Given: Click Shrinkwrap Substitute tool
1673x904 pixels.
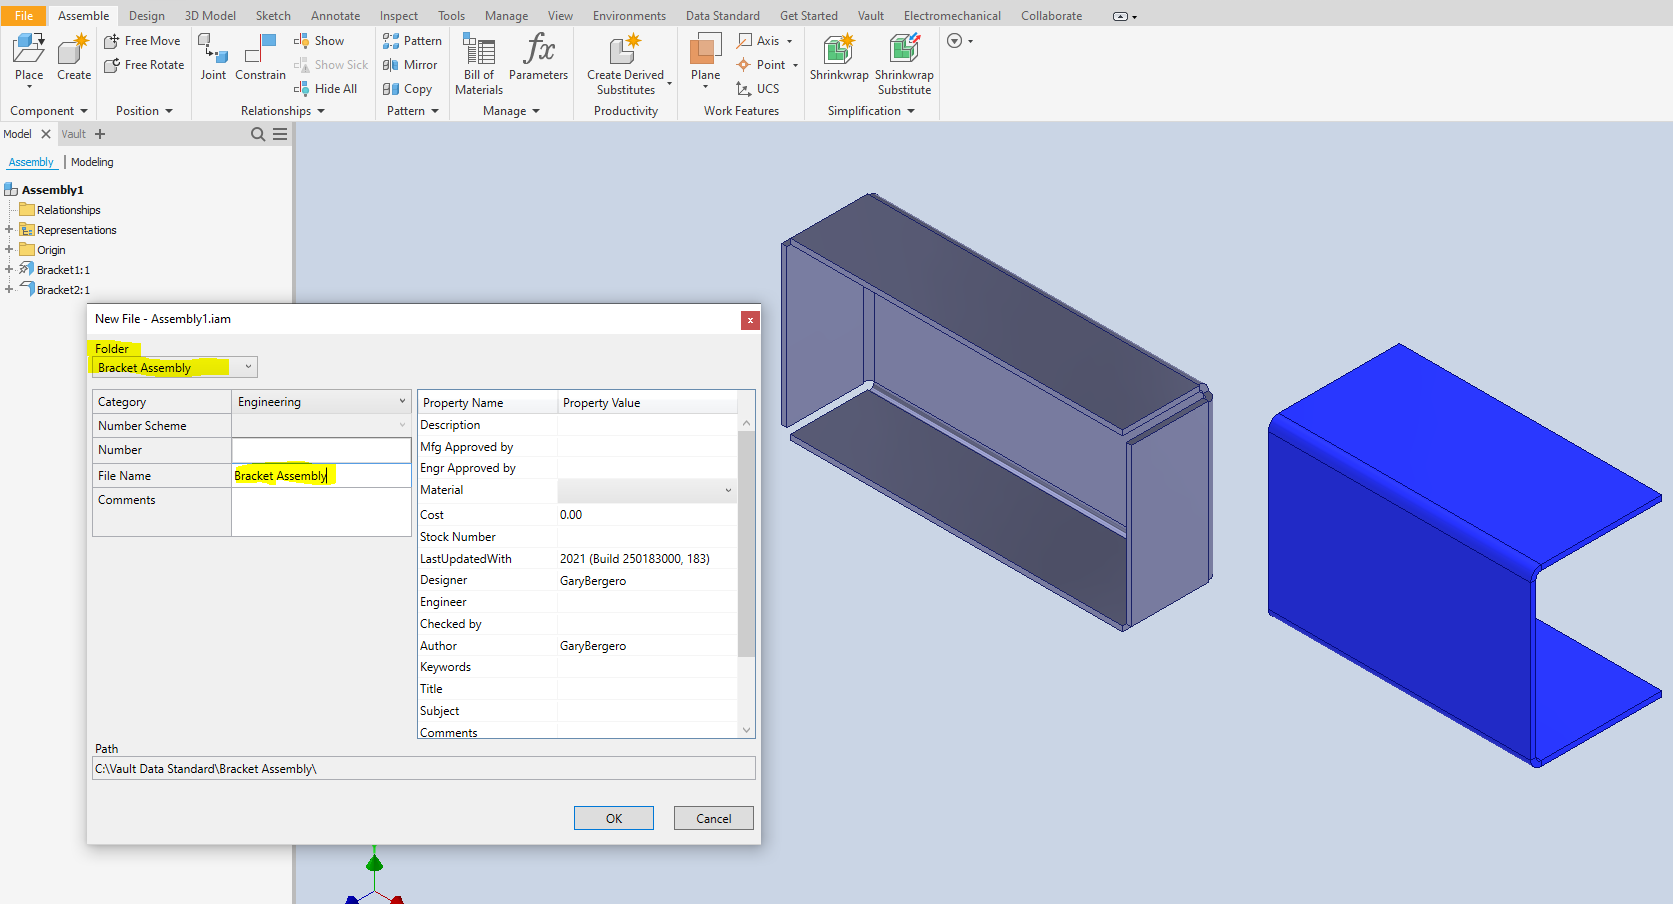Looking at the screenshot, I should [904, 64].
